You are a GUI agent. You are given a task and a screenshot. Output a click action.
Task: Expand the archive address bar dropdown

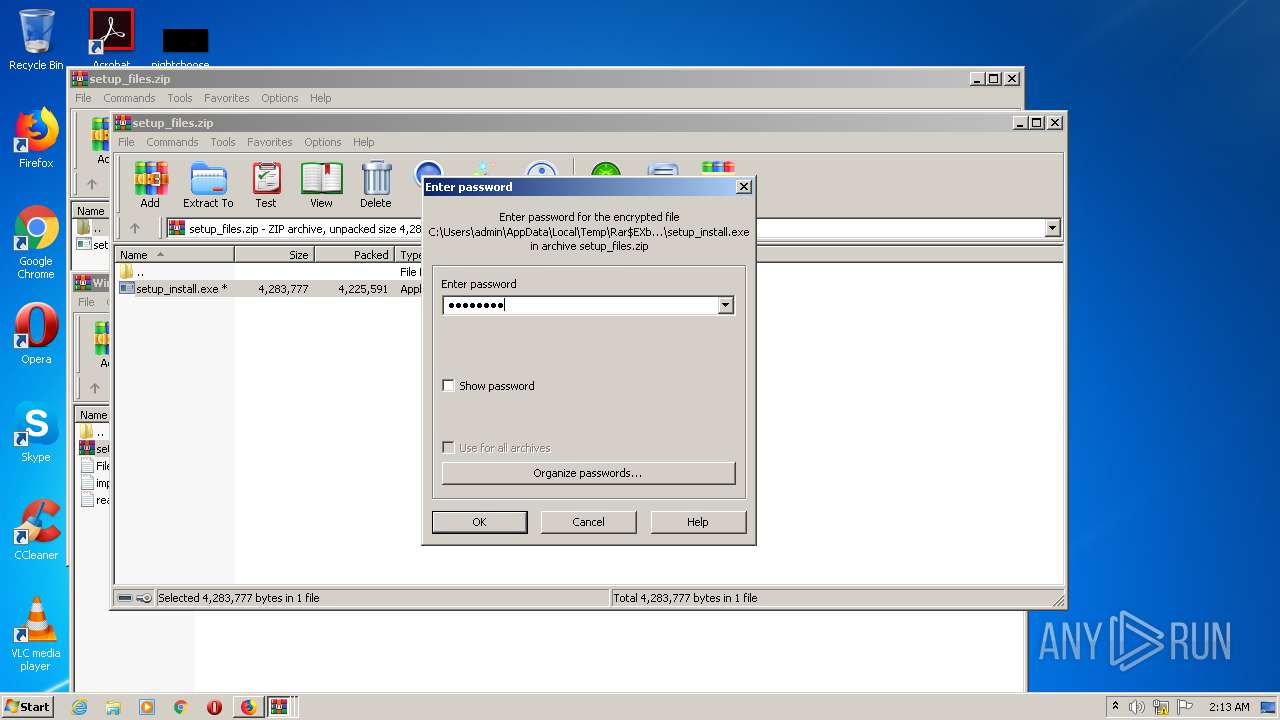point(1052,228)
